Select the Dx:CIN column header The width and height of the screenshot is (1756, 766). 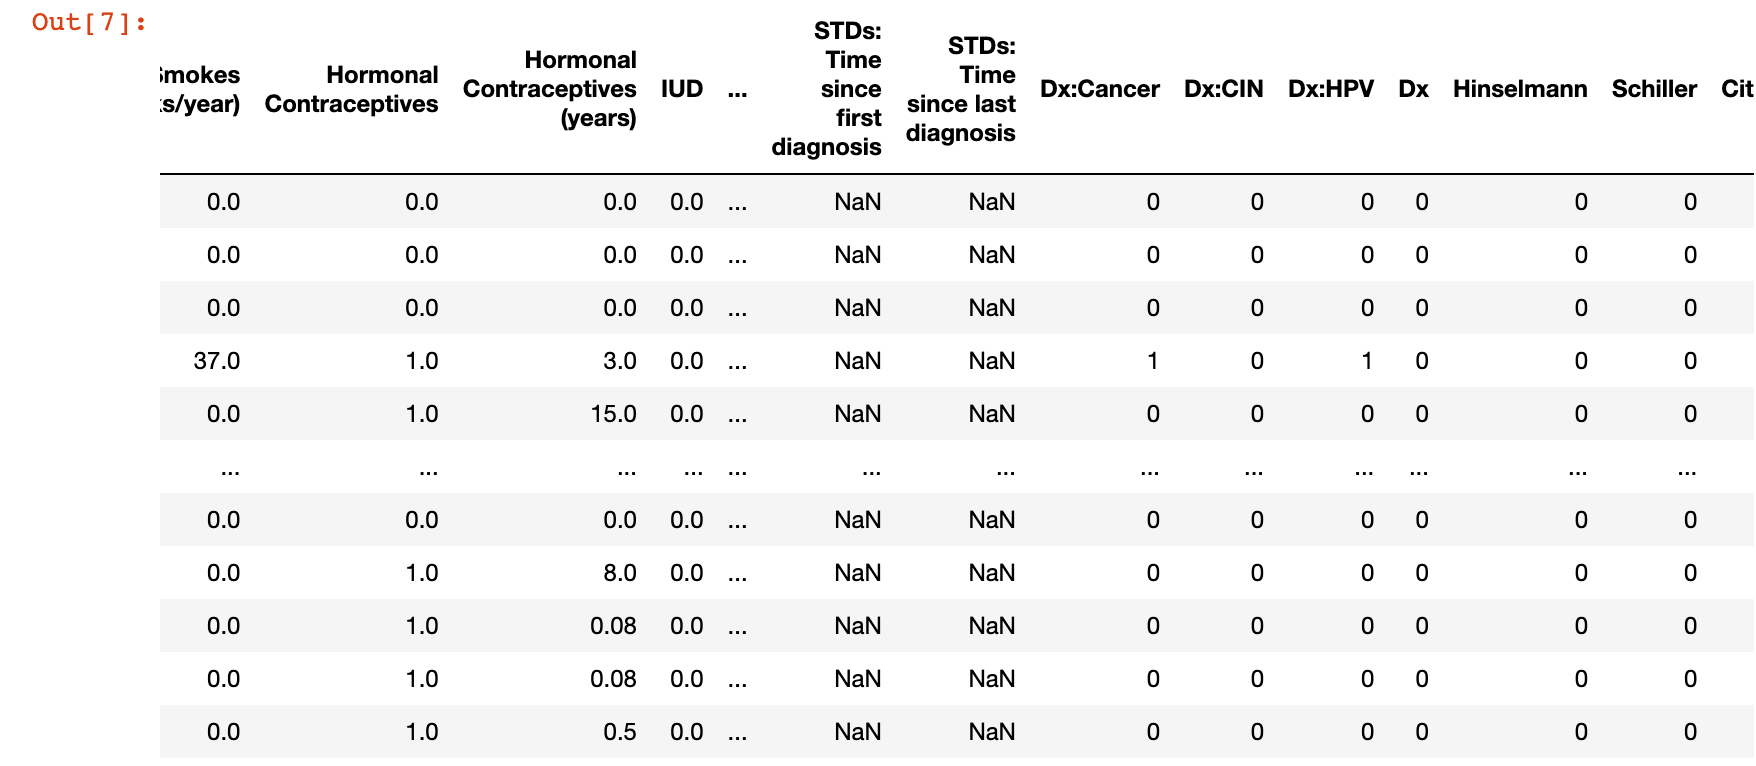[x=1224, y=89]
